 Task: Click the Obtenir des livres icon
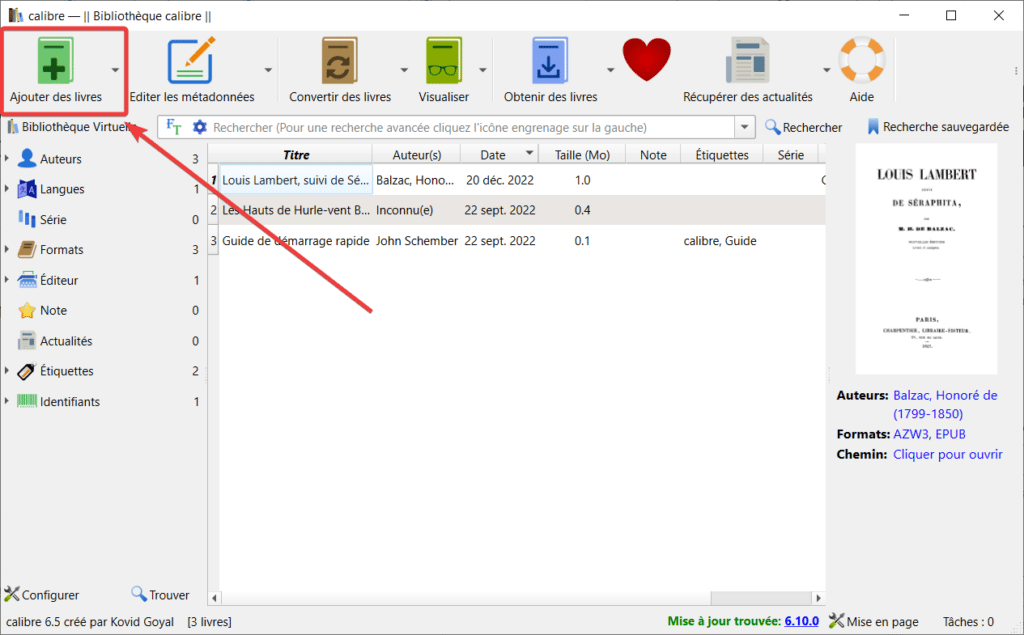coord(550,61)
